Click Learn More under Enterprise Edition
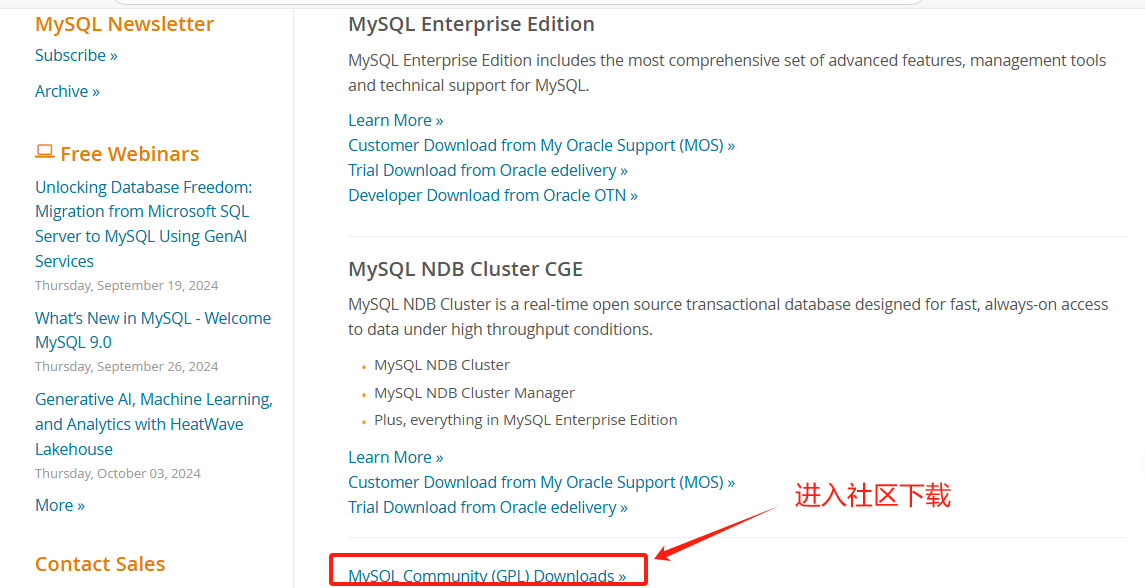1145x588 pixels. 396,120
